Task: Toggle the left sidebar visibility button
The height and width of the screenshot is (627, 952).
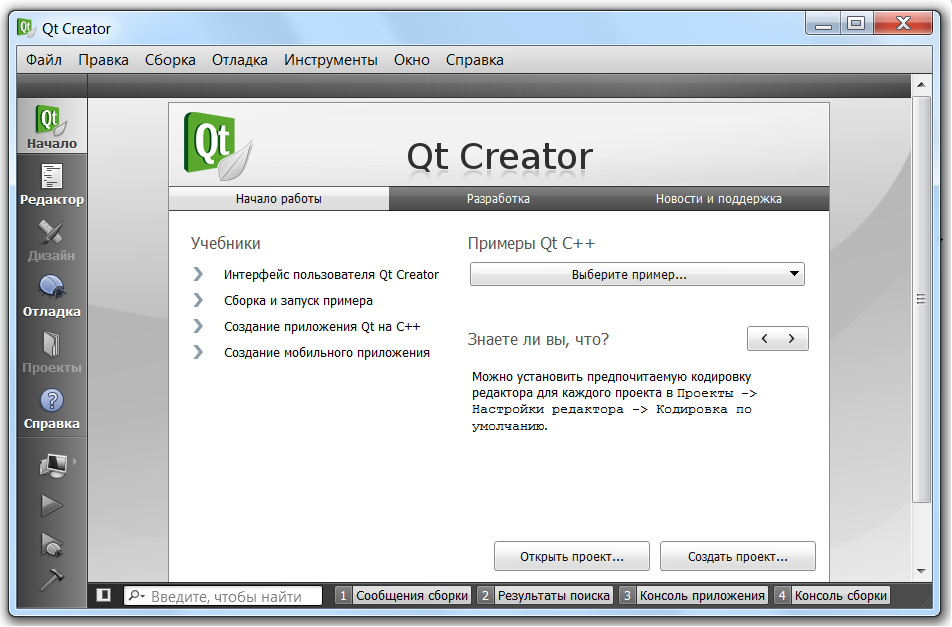Action: pyautogui.click(x=104, y=595)
